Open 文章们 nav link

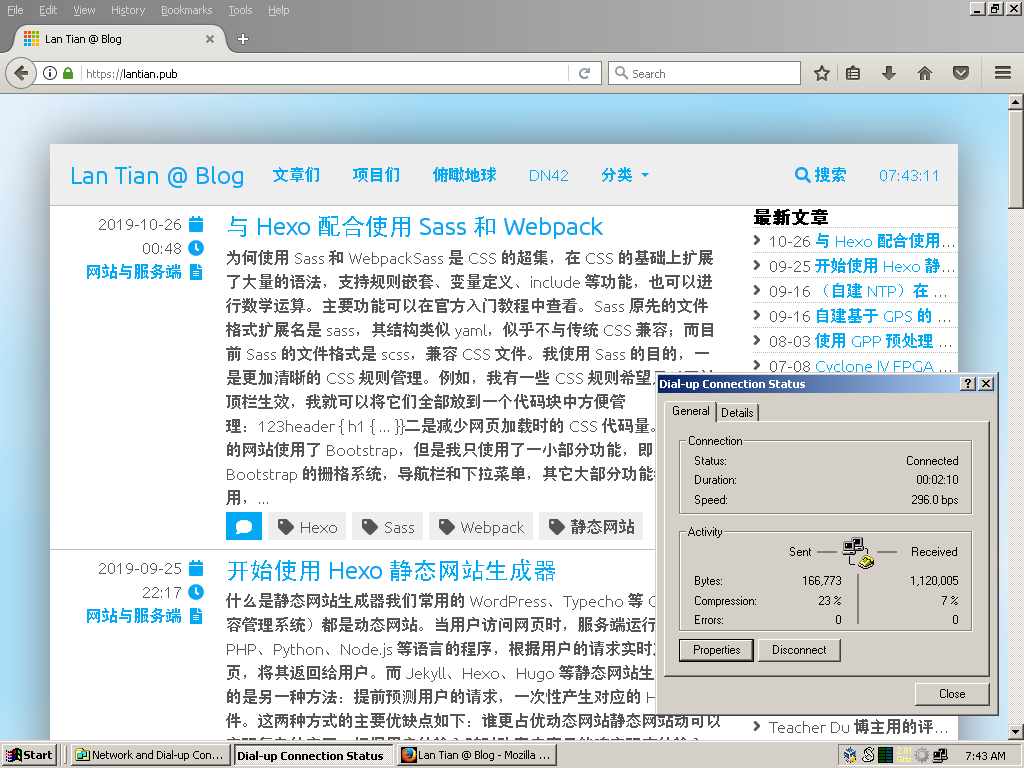coord(296,175)
